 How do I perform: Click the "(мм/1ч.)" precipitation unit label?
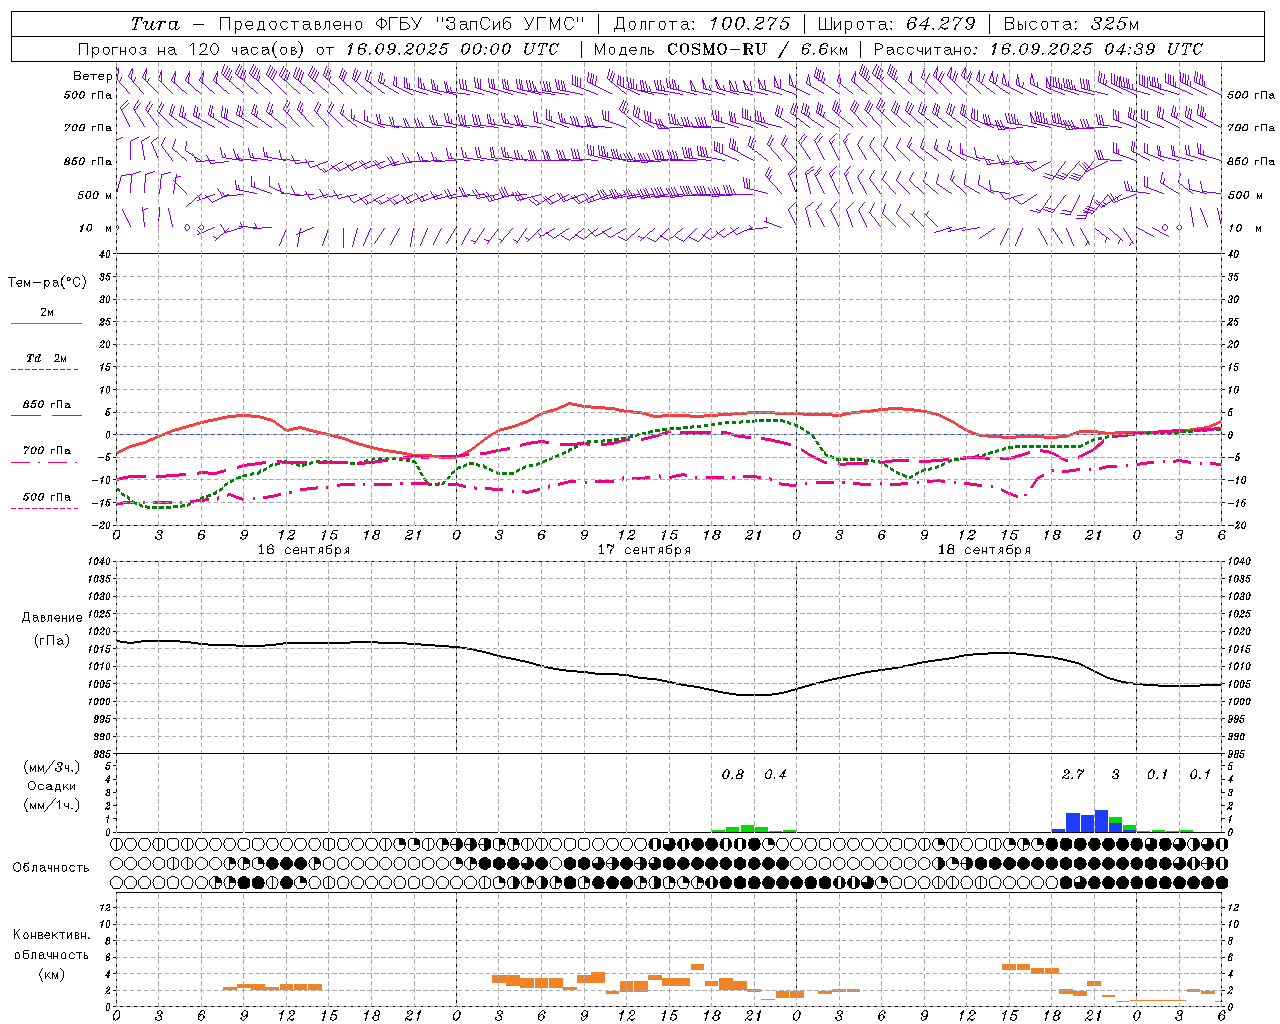[52, 805]
